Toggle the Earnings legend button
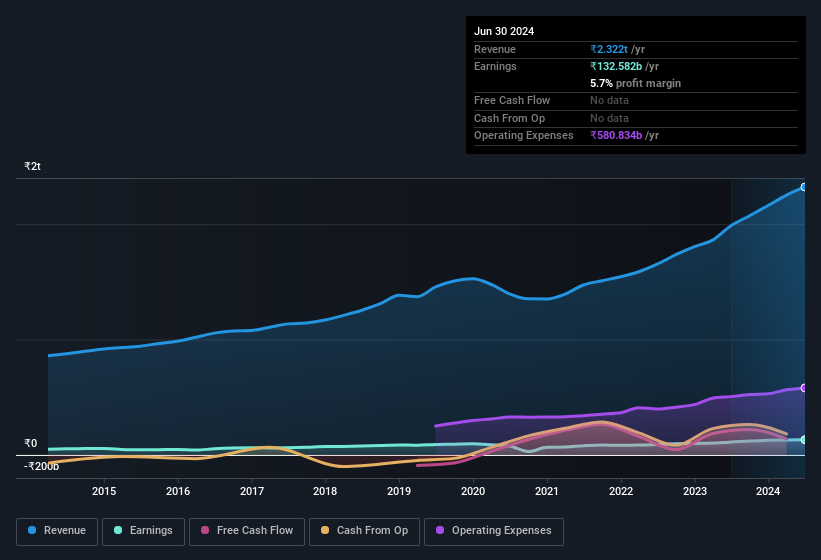 click(143, 531)
